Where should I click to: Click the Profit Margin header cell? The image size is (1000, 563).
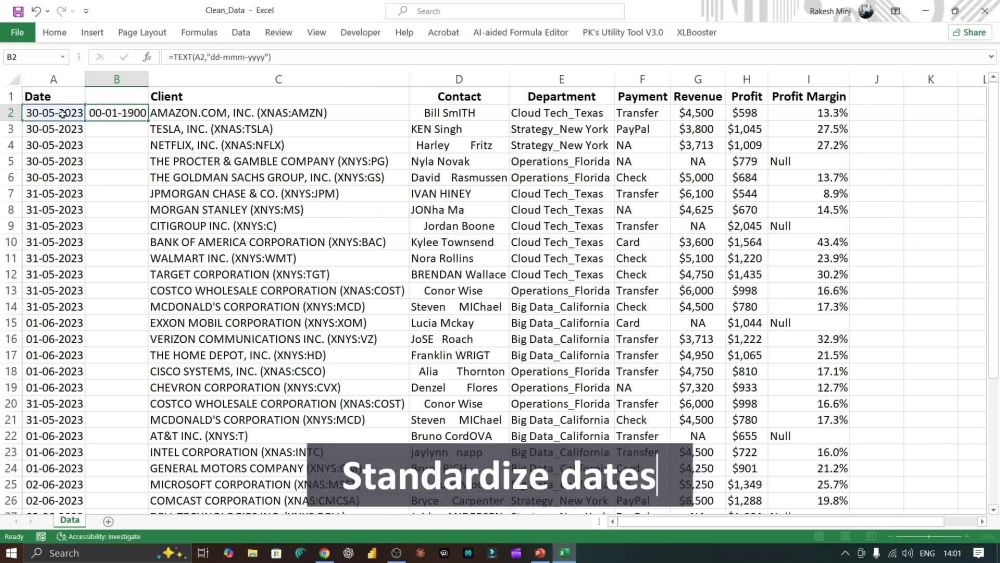(x=809, y=96)
